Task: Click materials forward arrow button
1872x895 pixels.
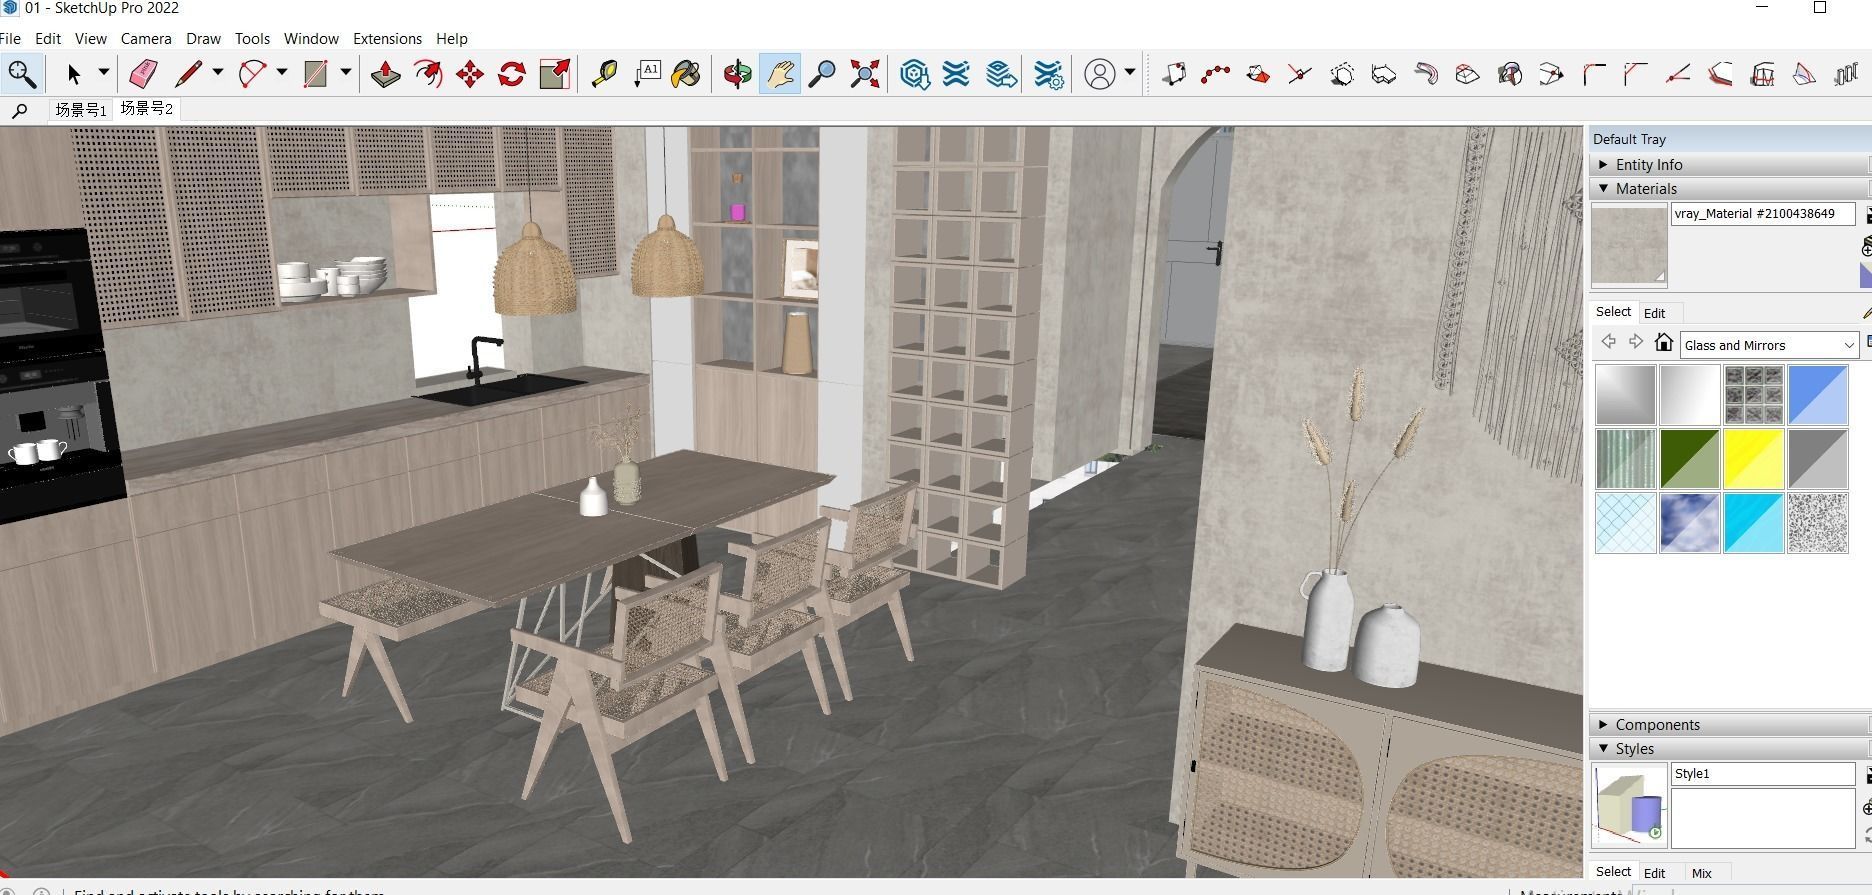Action: click(1636, 342)
